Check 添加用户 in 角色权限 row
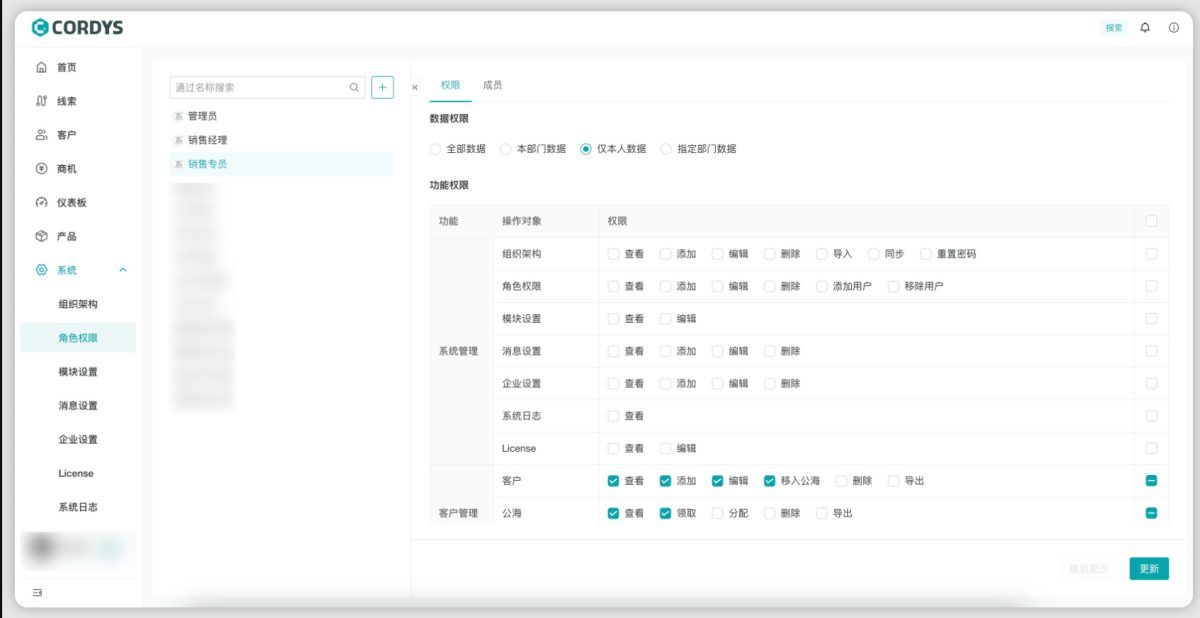This screenshot has width=1200, height=618. click(822, 286)
